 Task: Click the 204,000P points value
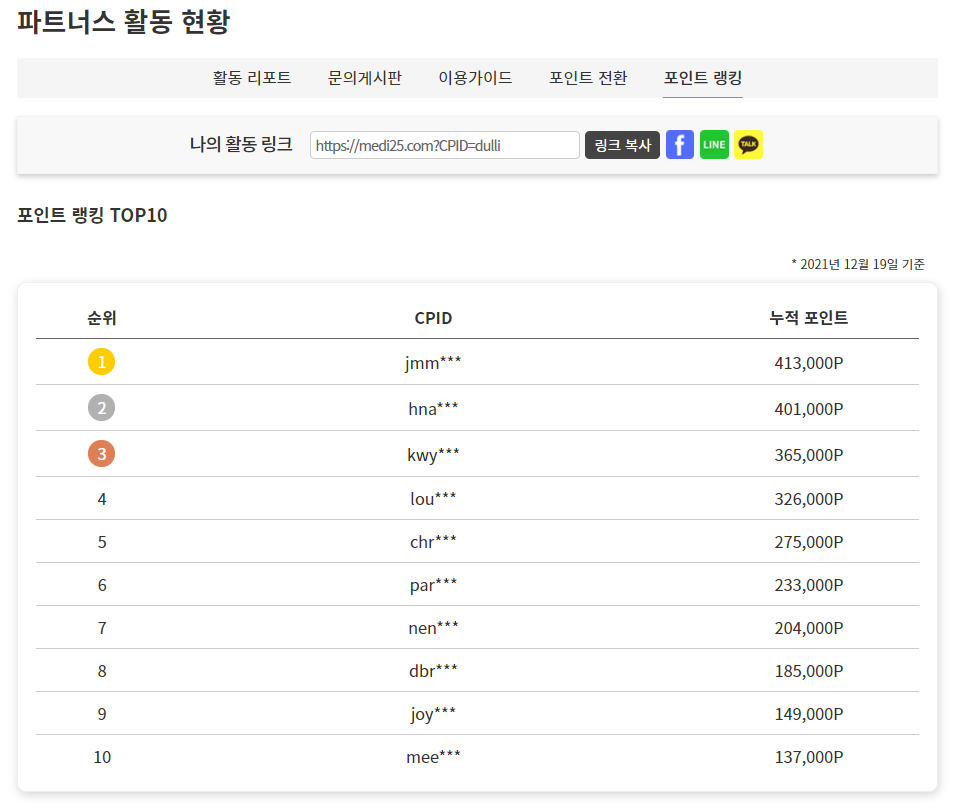(x=808, y=628)
